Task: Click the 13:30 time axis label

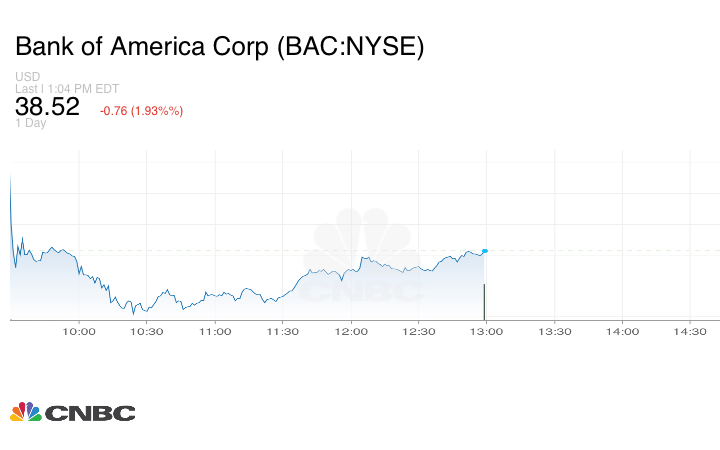Action: [x=555, y=332]
